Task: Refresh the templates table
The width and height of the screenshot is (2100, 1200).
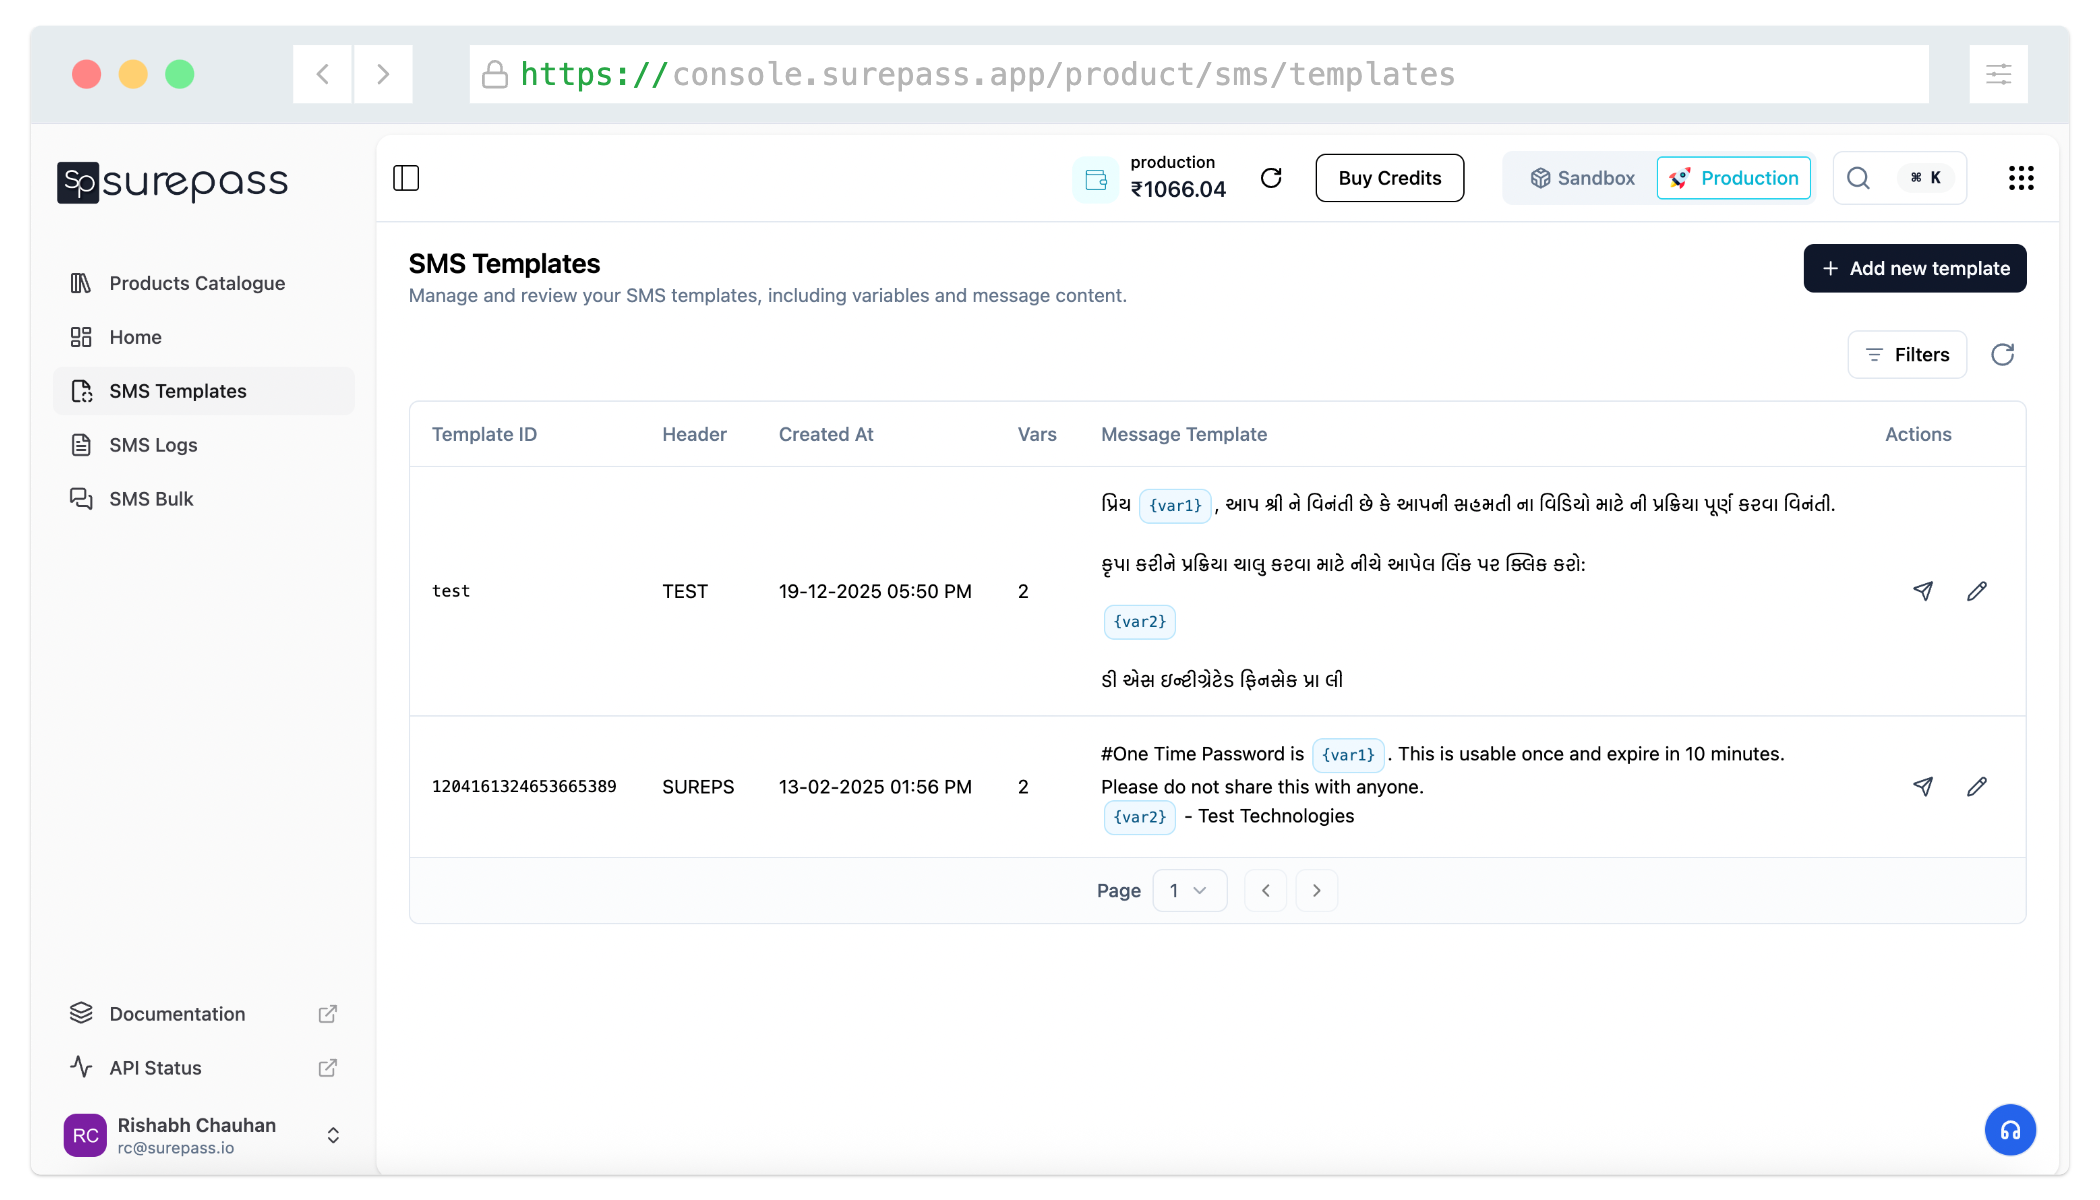Action: pos(2003,354)
